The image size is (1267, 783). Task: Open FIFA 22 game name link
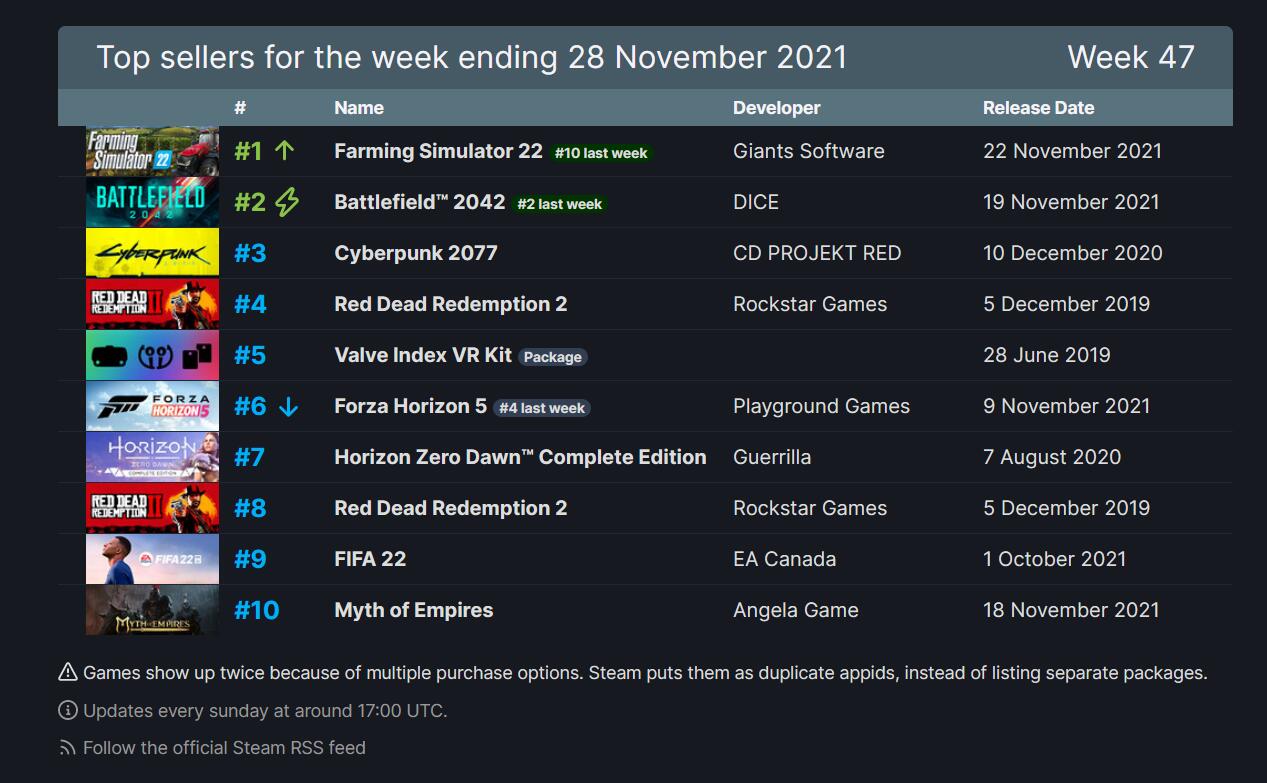pyautogui.click(x=370, y=559)
